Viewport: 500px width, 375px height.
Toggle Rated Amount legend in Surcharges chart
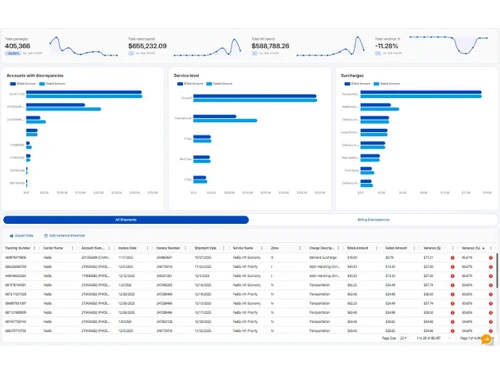pos(387,84)
